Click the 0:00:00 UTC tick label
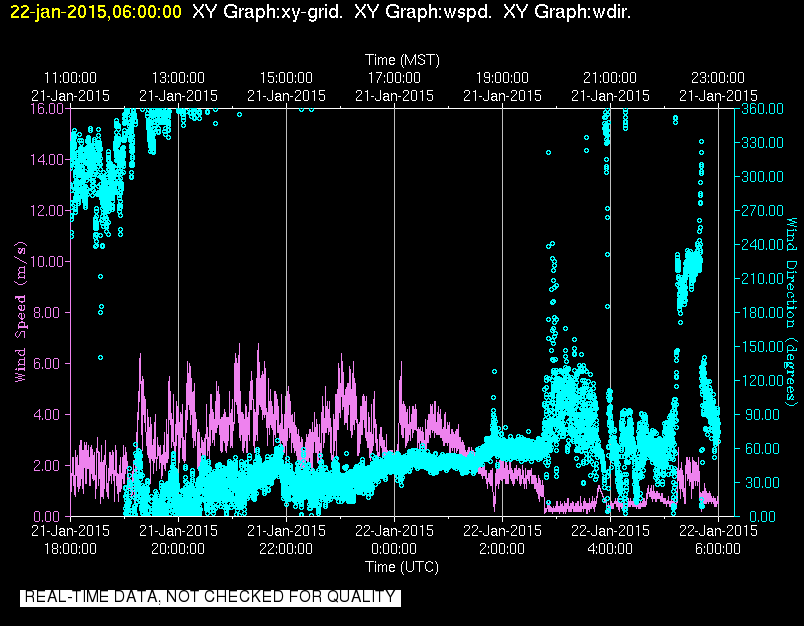The width and height of the screenshot is (804, 626). coord(394,549)
